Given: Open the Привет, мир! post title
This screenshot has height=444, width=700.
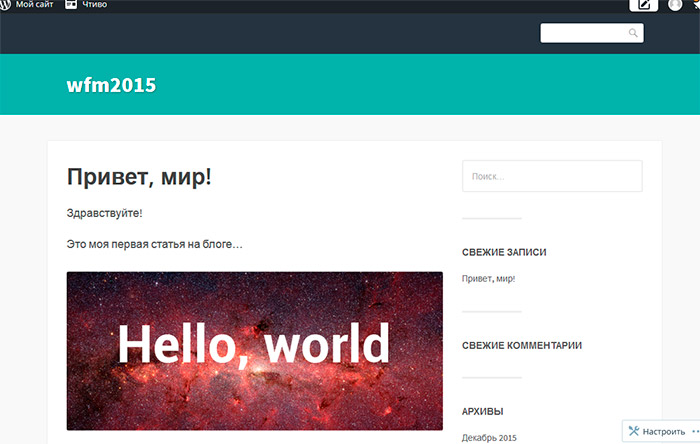Looking at the screenshot, I should [139, 177].
